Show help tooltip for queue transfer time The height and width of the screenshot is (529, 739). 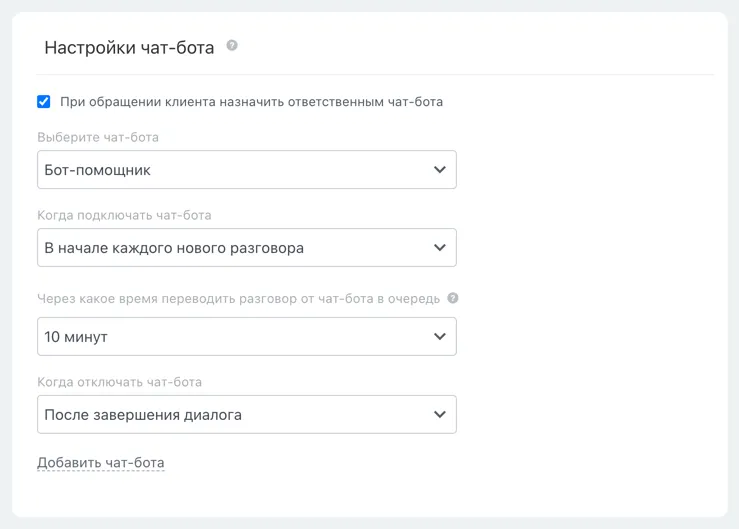(x=452, y=298)
